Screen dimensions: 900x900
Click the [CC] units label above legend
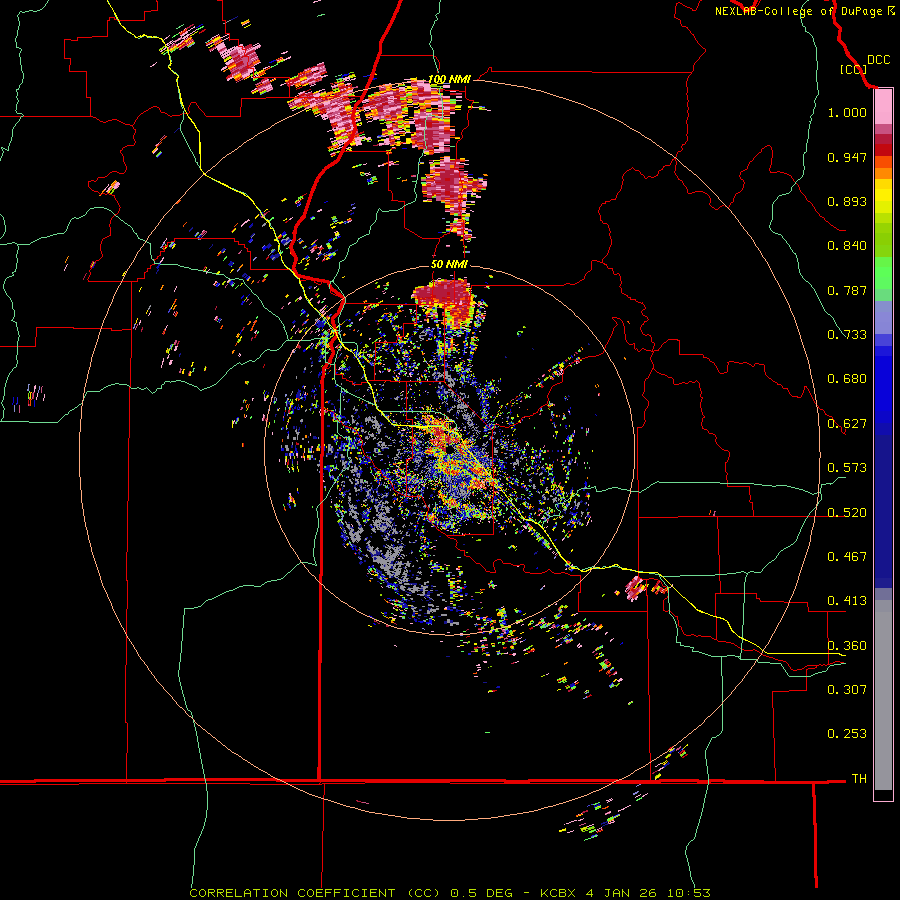coord(853,69)
